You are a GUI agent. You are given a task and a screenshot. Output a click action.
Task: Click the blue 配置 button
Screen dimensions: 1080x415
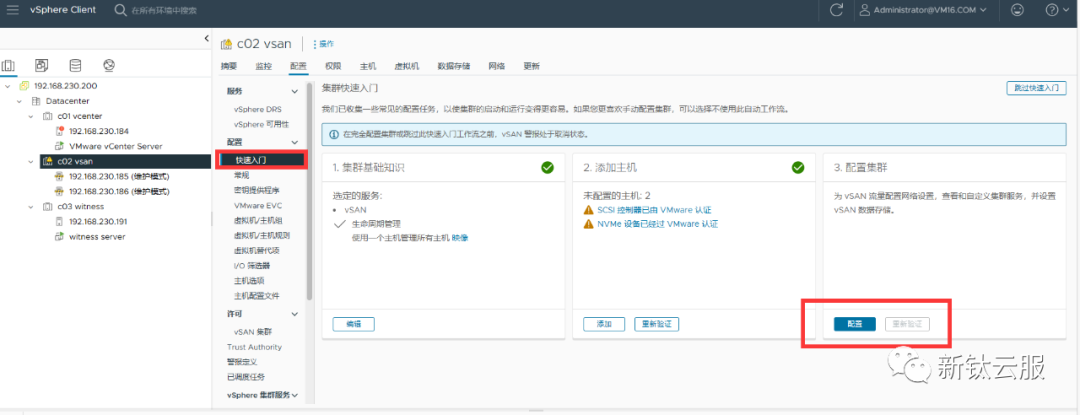pos(854,323)
